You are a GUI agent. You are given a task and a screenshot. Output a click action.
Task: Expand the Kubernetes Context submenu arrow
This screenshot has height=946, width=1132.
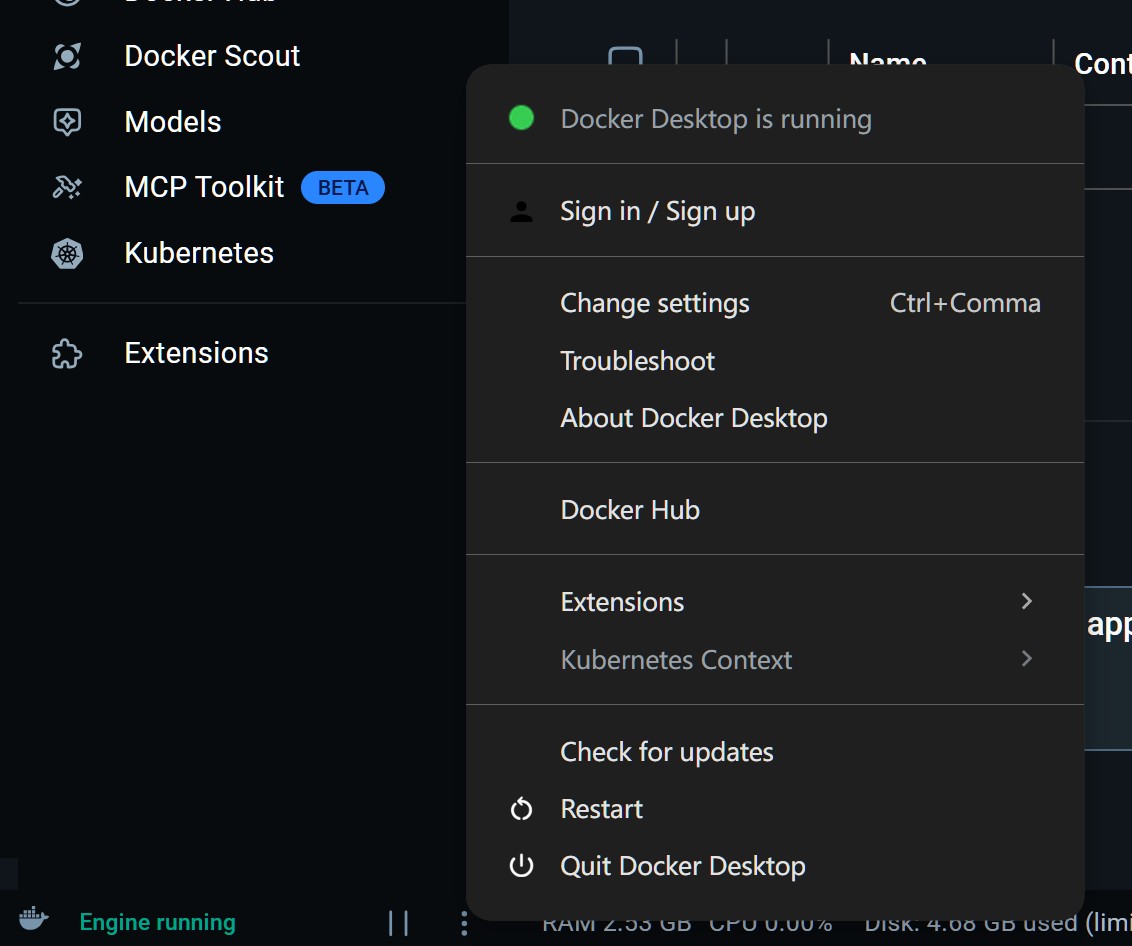click(x=1027, y=659)
